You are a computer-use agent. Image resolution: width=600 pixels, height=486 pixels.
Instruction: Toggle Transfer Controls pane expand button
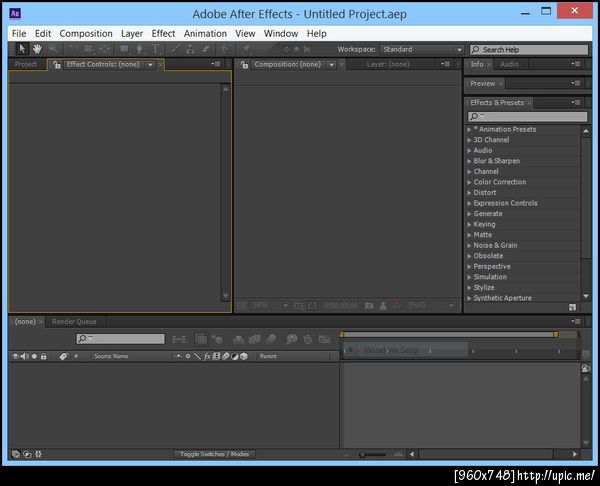coord(27,454)
